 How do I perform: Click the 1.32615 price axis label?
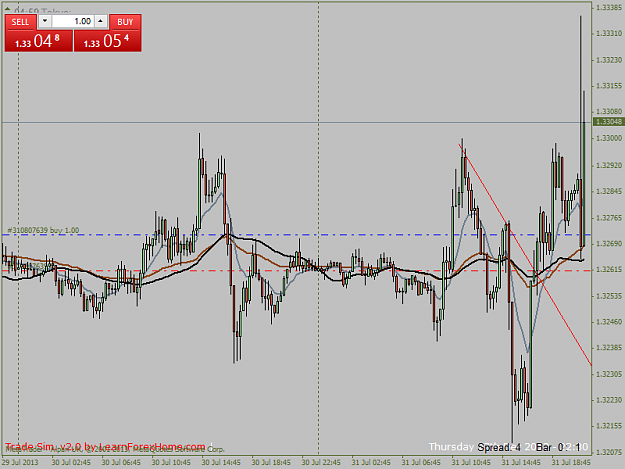[609, 270]
